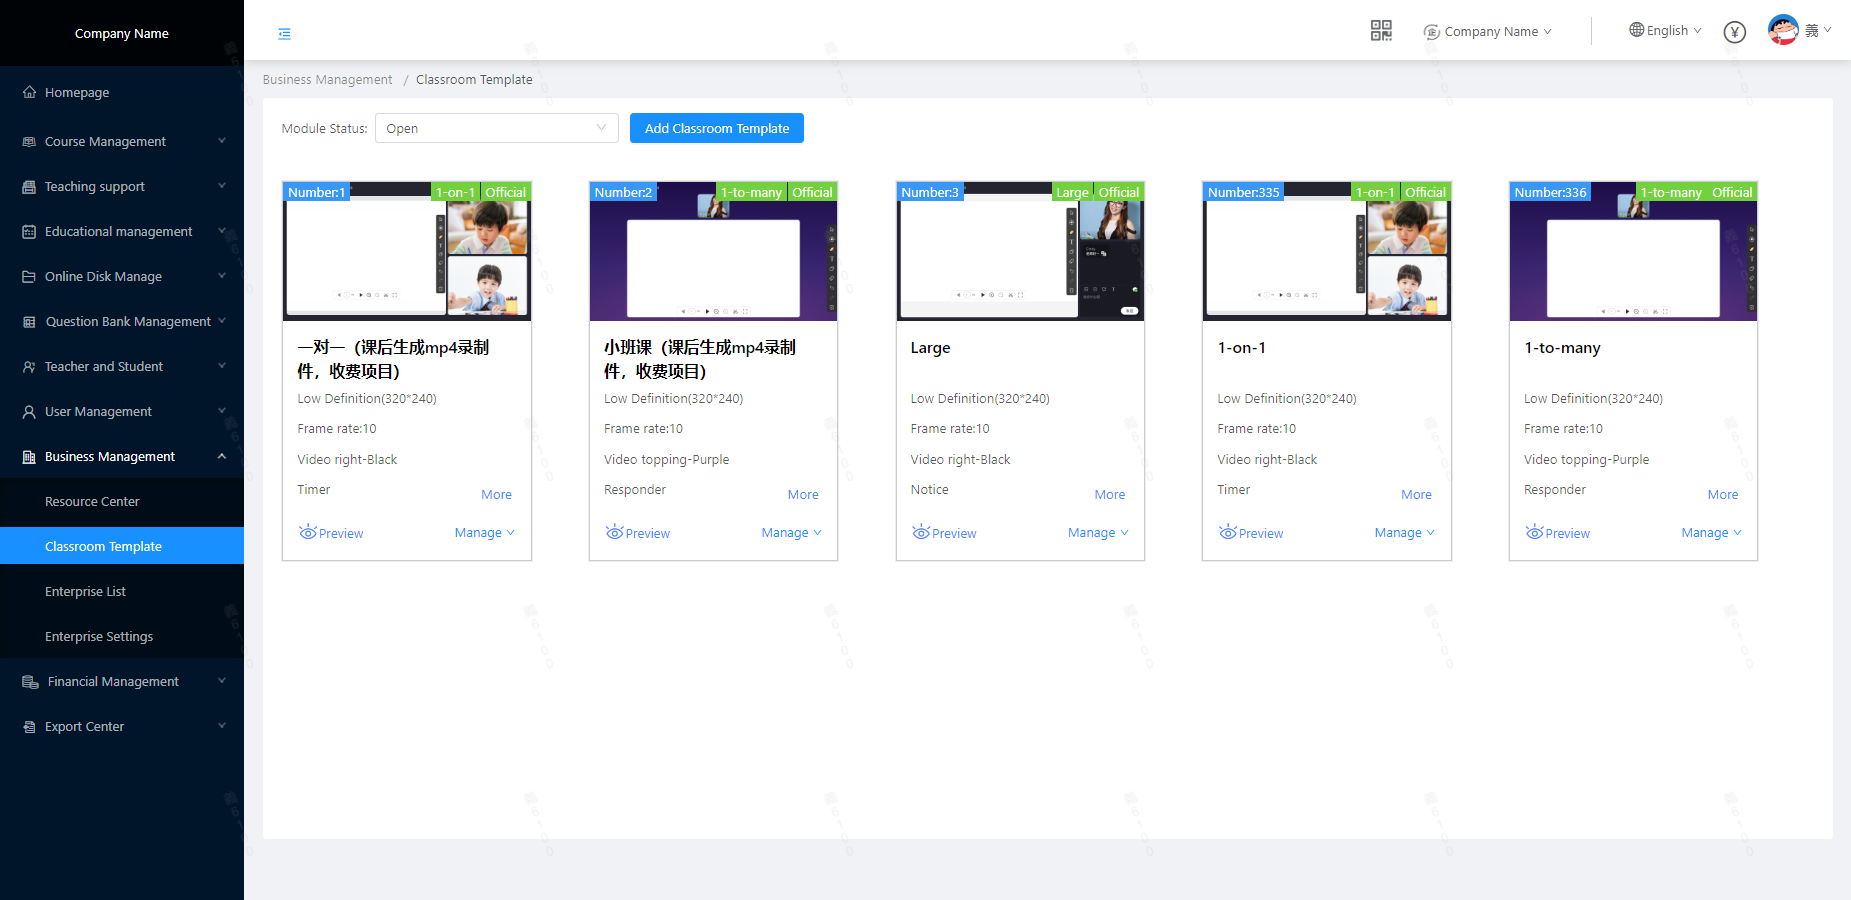Click the globe language icon
Screen dimensions: 1851x900
(x=1636, y=30)
